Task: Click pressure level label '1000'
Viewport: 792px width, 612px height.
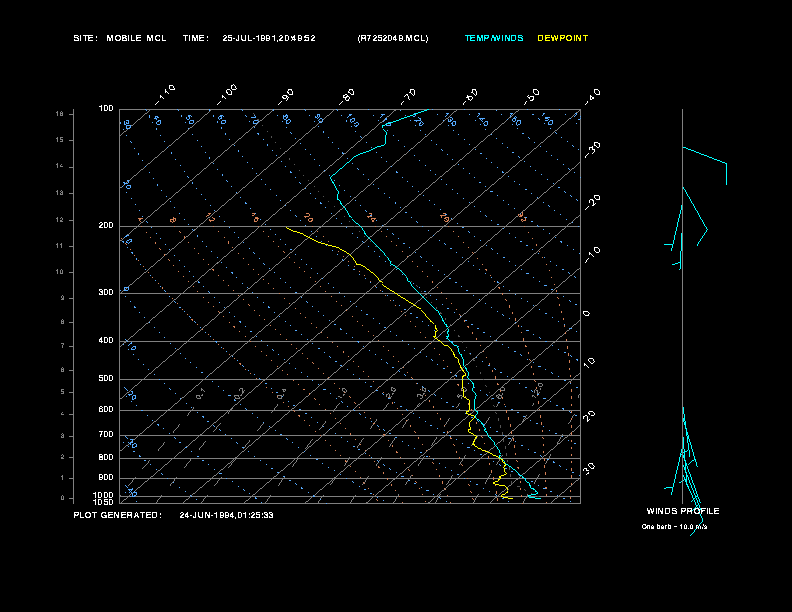Action: 104,495
